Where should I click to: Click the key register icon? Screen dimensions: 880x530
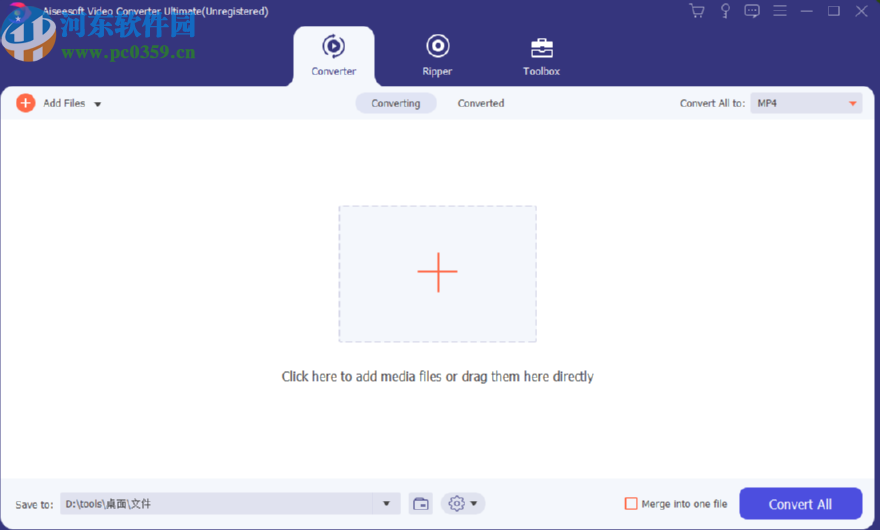click(725, 11)
